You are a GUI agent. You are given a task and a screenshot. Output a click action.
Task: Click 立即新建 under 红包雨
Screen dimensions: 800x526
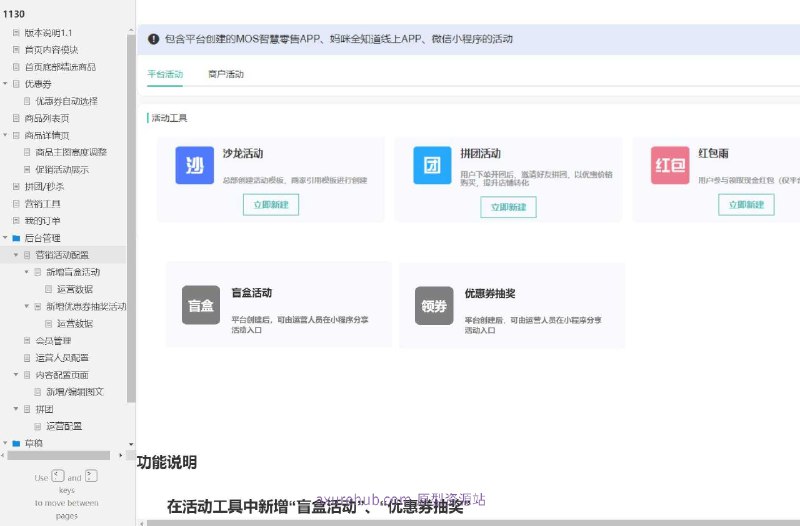[x=746, y=205]
